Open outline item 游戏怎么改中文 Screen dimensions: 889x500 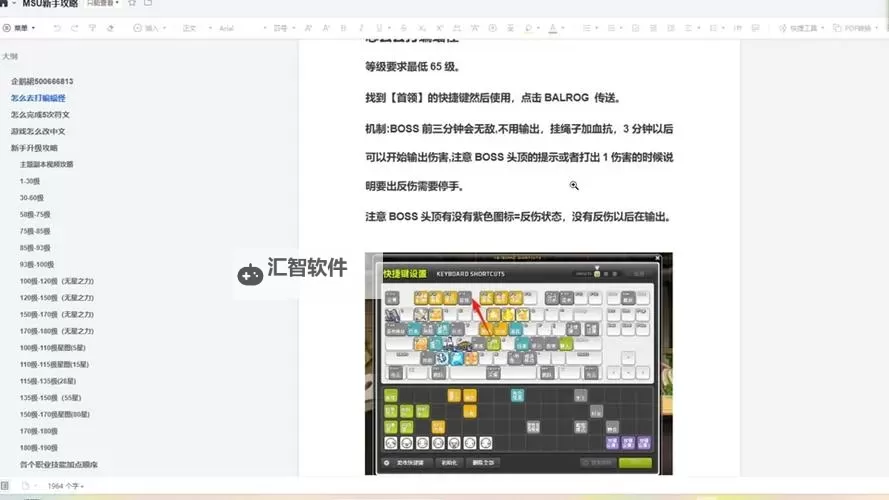pyautogui.click(x=38, y=131)
